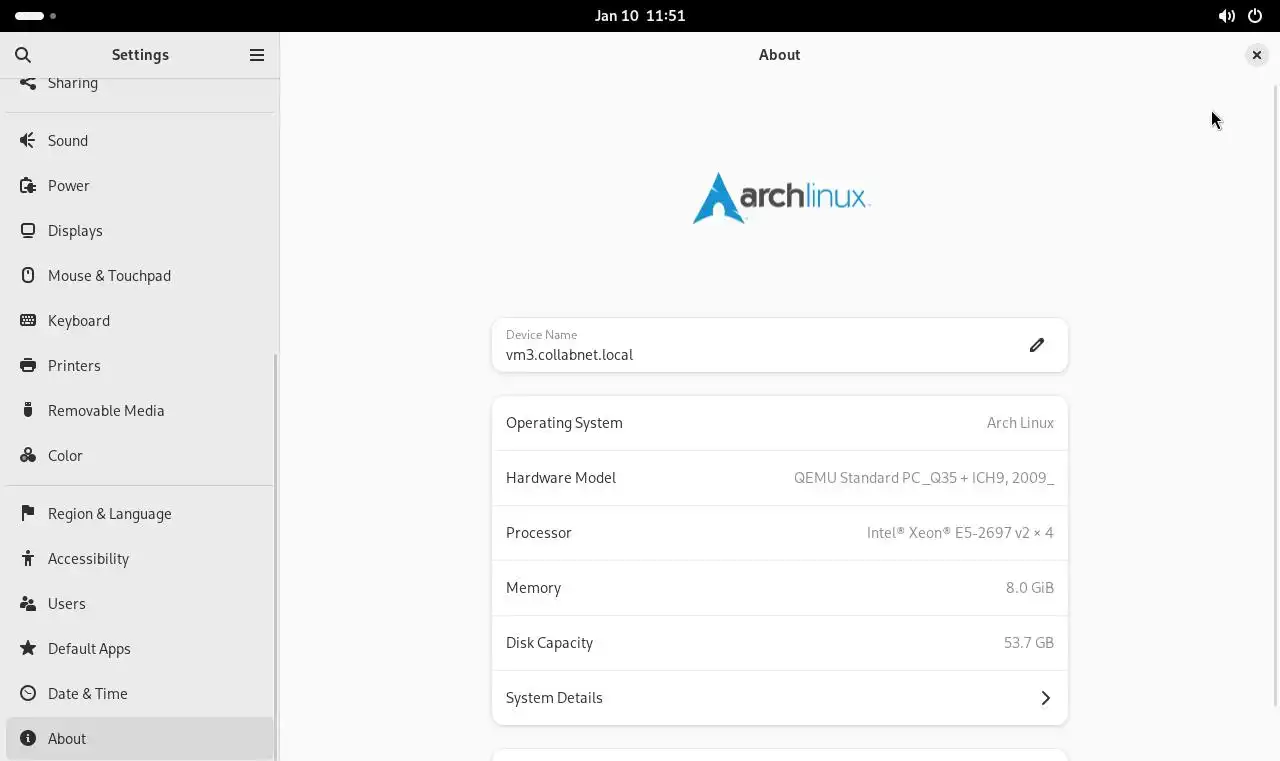Switch to the Displays panel label
This screenshot has width=1280, height=761.
(x=75, y=231)
